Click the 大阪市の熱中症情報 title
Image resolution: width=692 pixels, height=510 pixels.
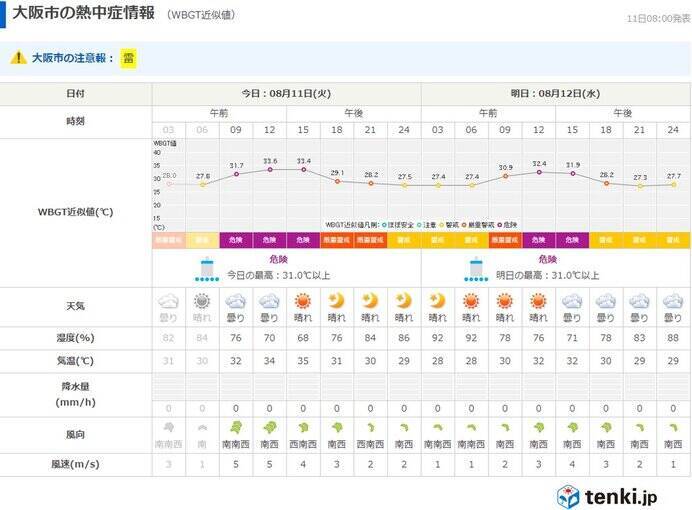[83, 13]
